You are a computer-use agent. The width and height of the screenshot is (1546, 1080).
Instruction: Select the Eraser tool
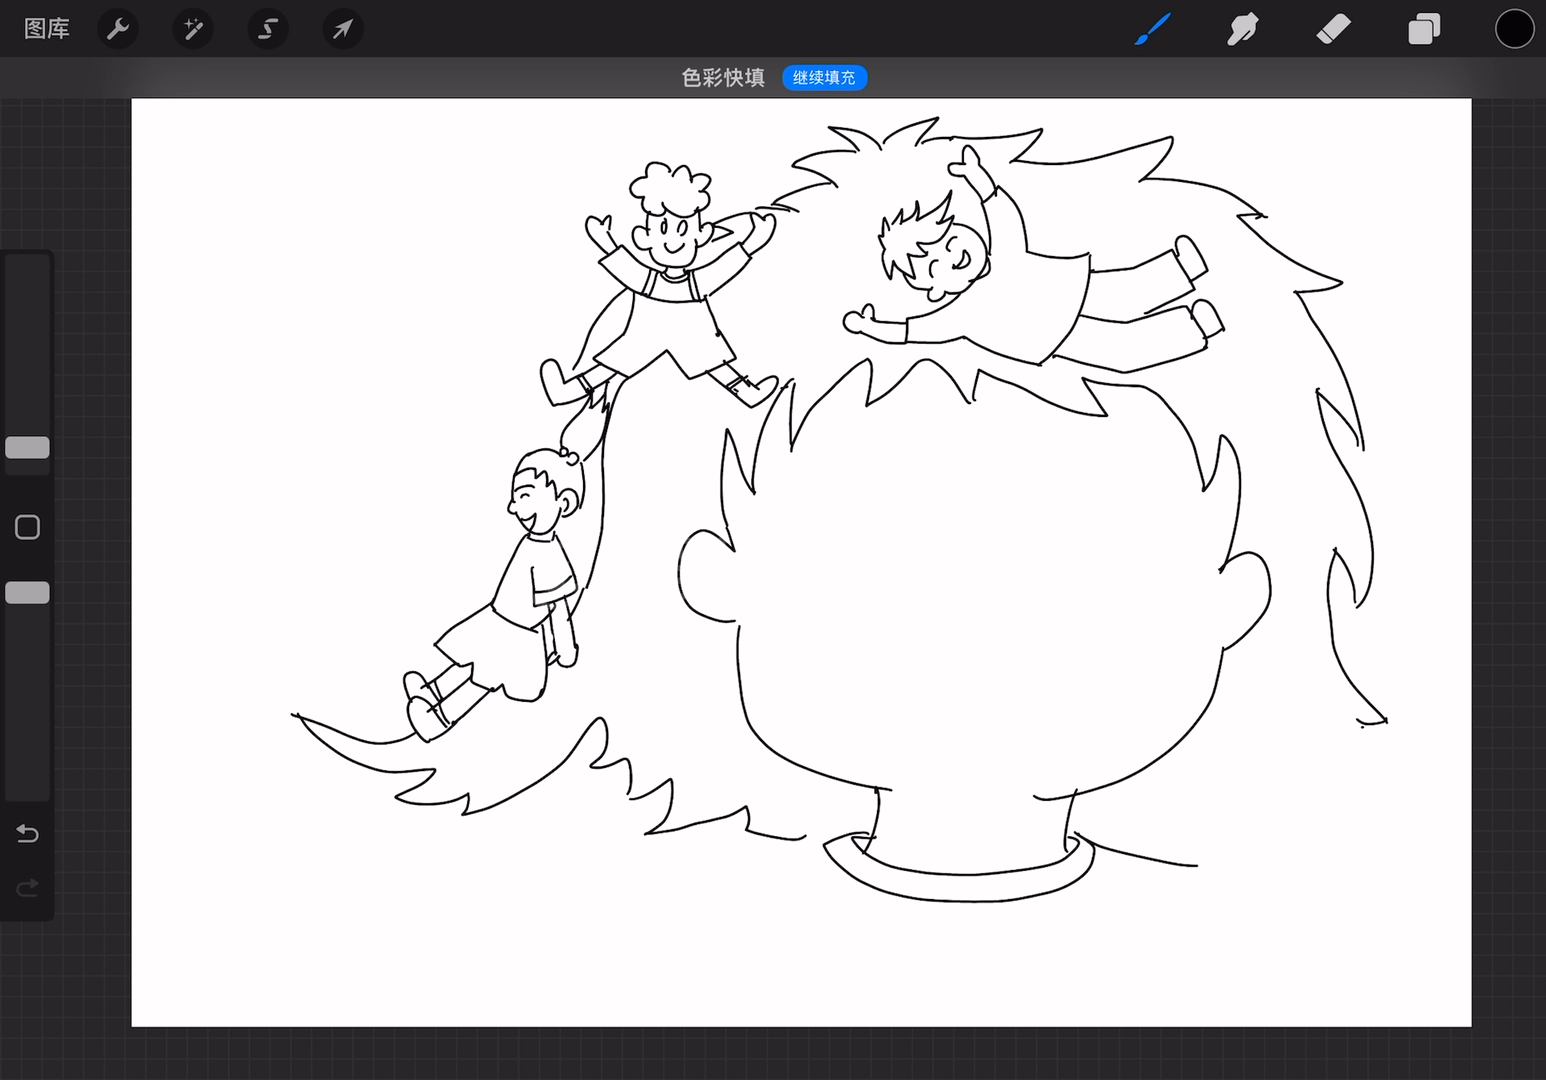pyautogui.click(x=1333, y=29)
